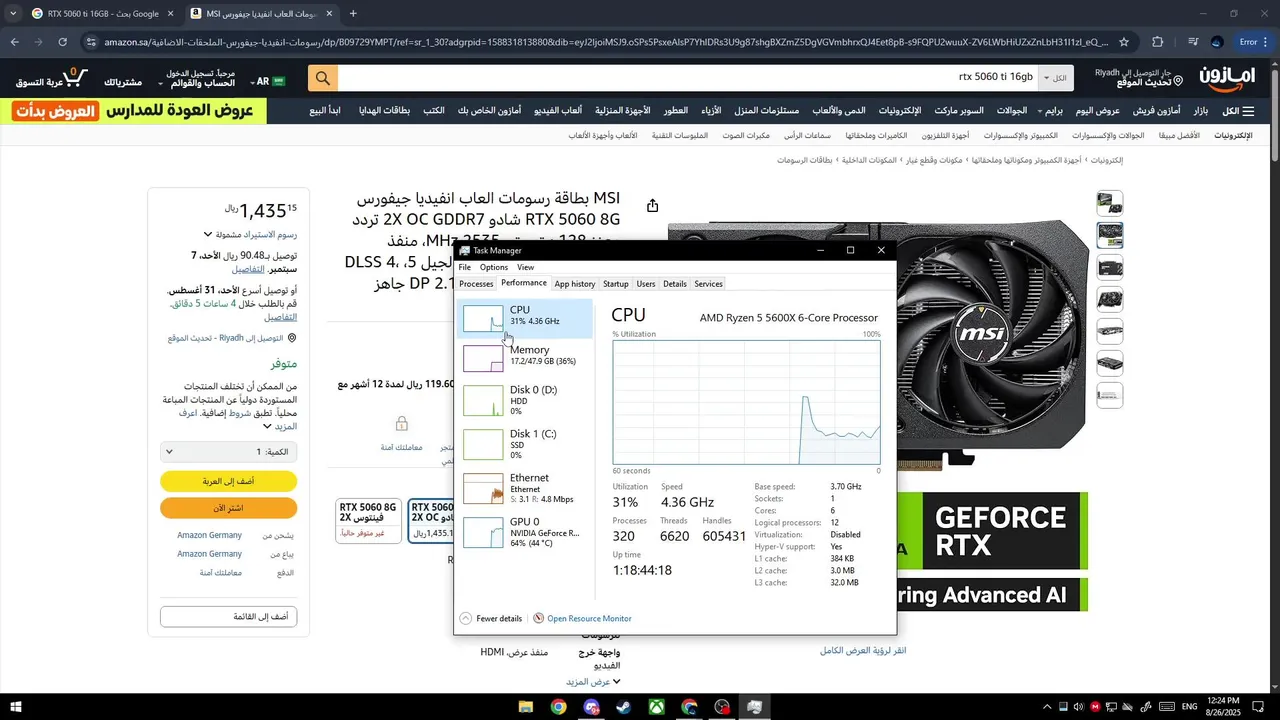Image resolution: width=1280 pixels, height=720 pixels.
Task: Open the AR language selector dropdown
Action: pyautogui.click(x=270, y=81)
